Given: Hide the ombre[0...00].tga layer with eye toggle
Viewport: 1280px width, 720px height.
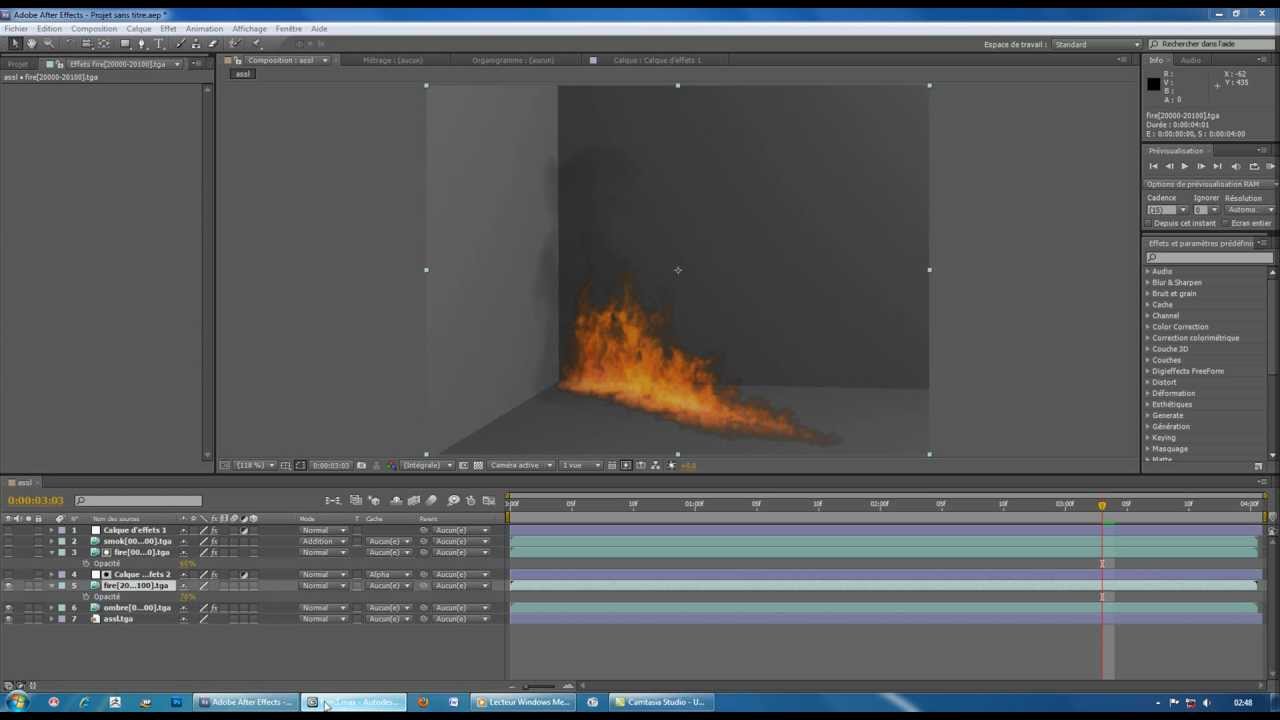Looking at the screenshot, I should (x=9, y=608).
